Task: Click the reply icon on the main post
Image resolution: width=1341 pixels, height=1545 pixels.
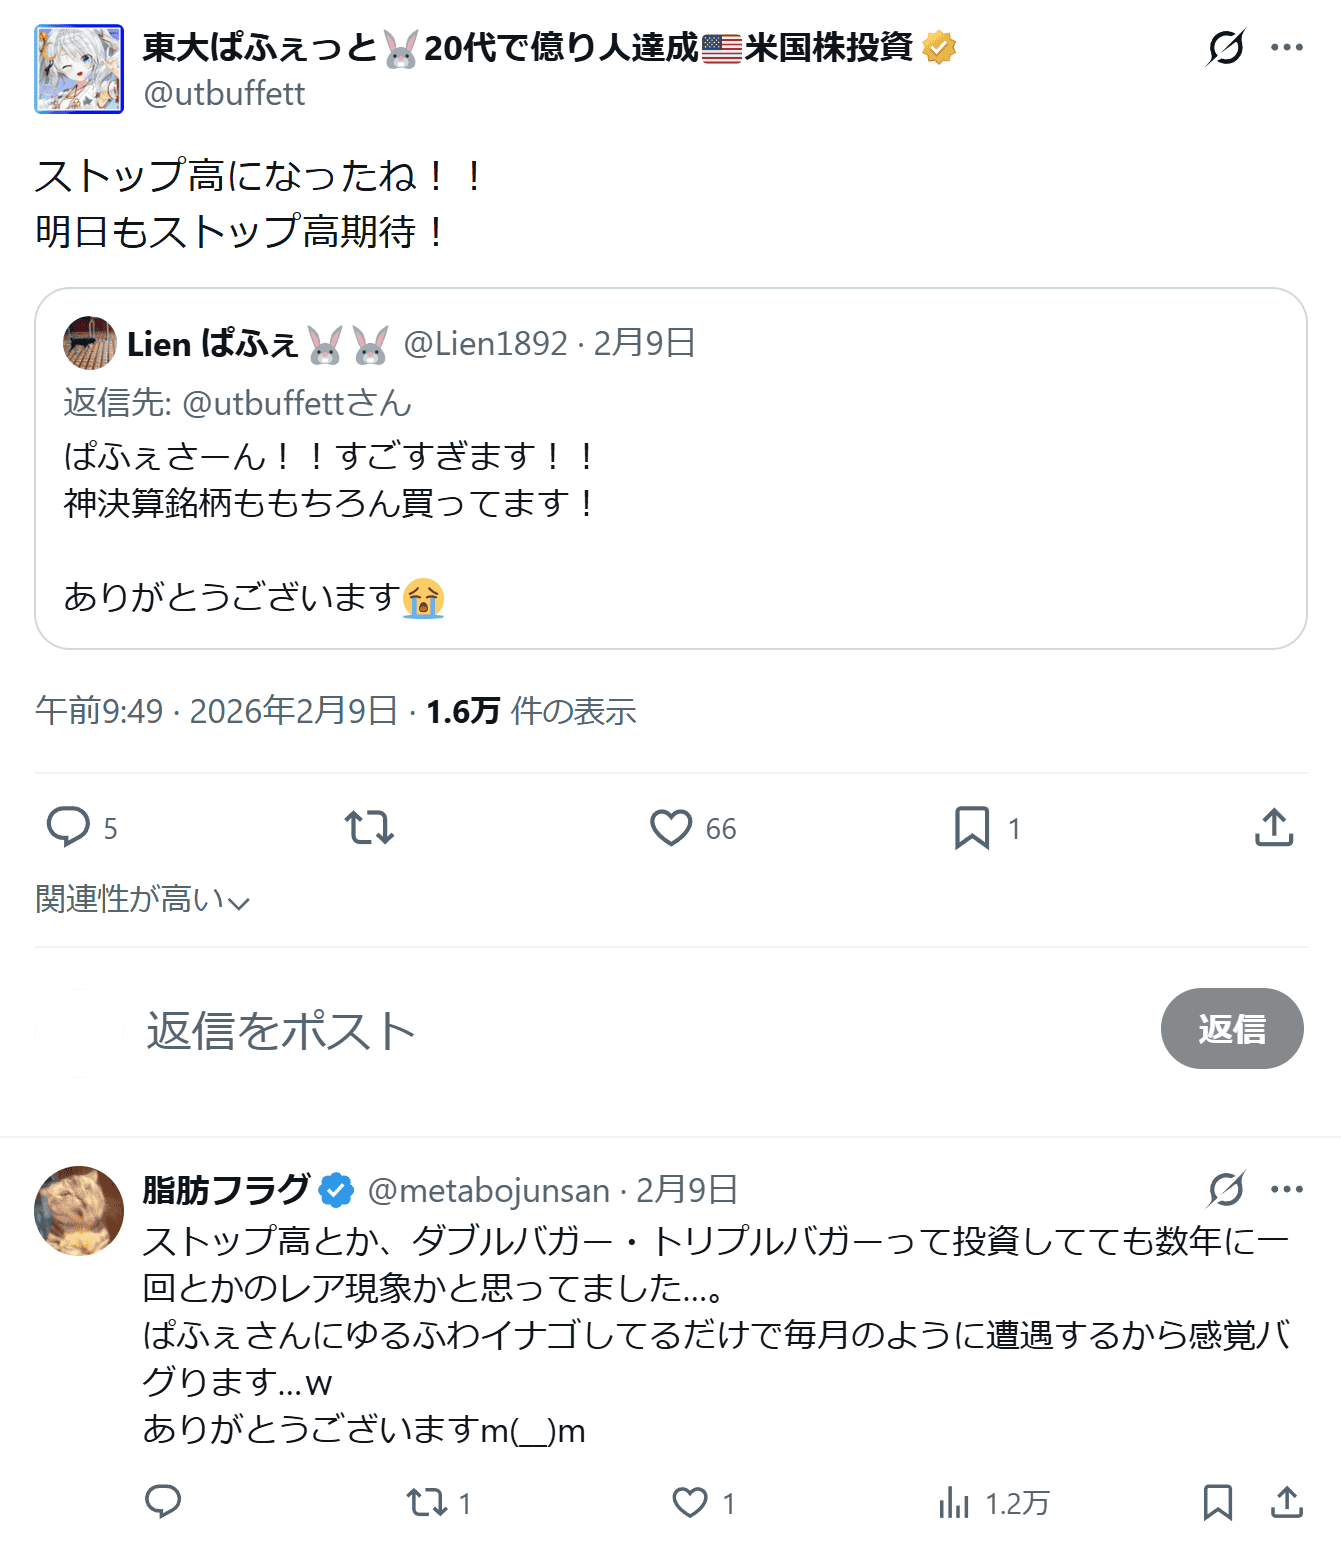Action: point(69,828)
